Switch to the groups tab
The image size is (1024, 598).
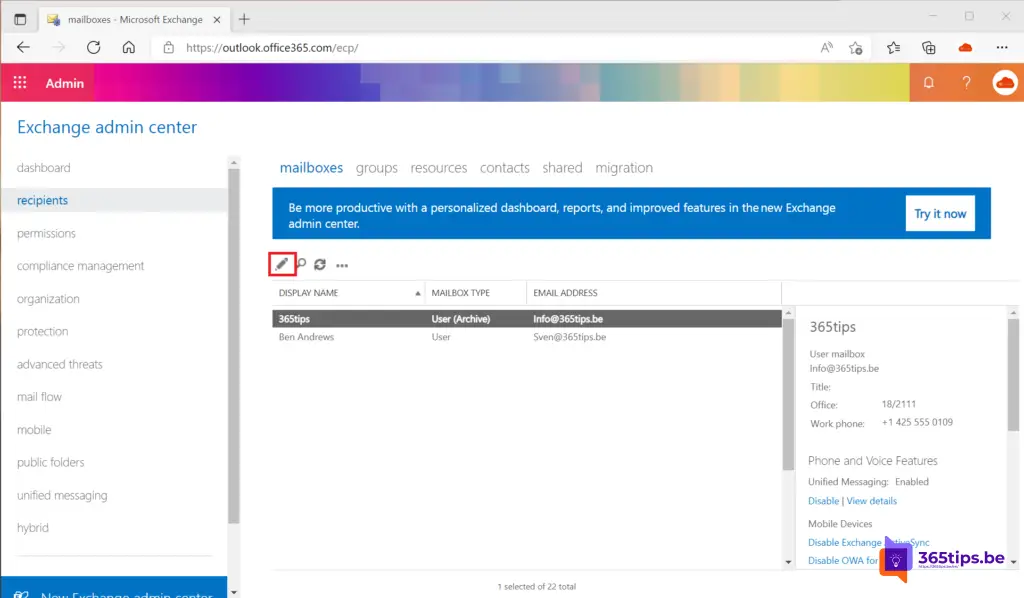[x=376, y=168]
